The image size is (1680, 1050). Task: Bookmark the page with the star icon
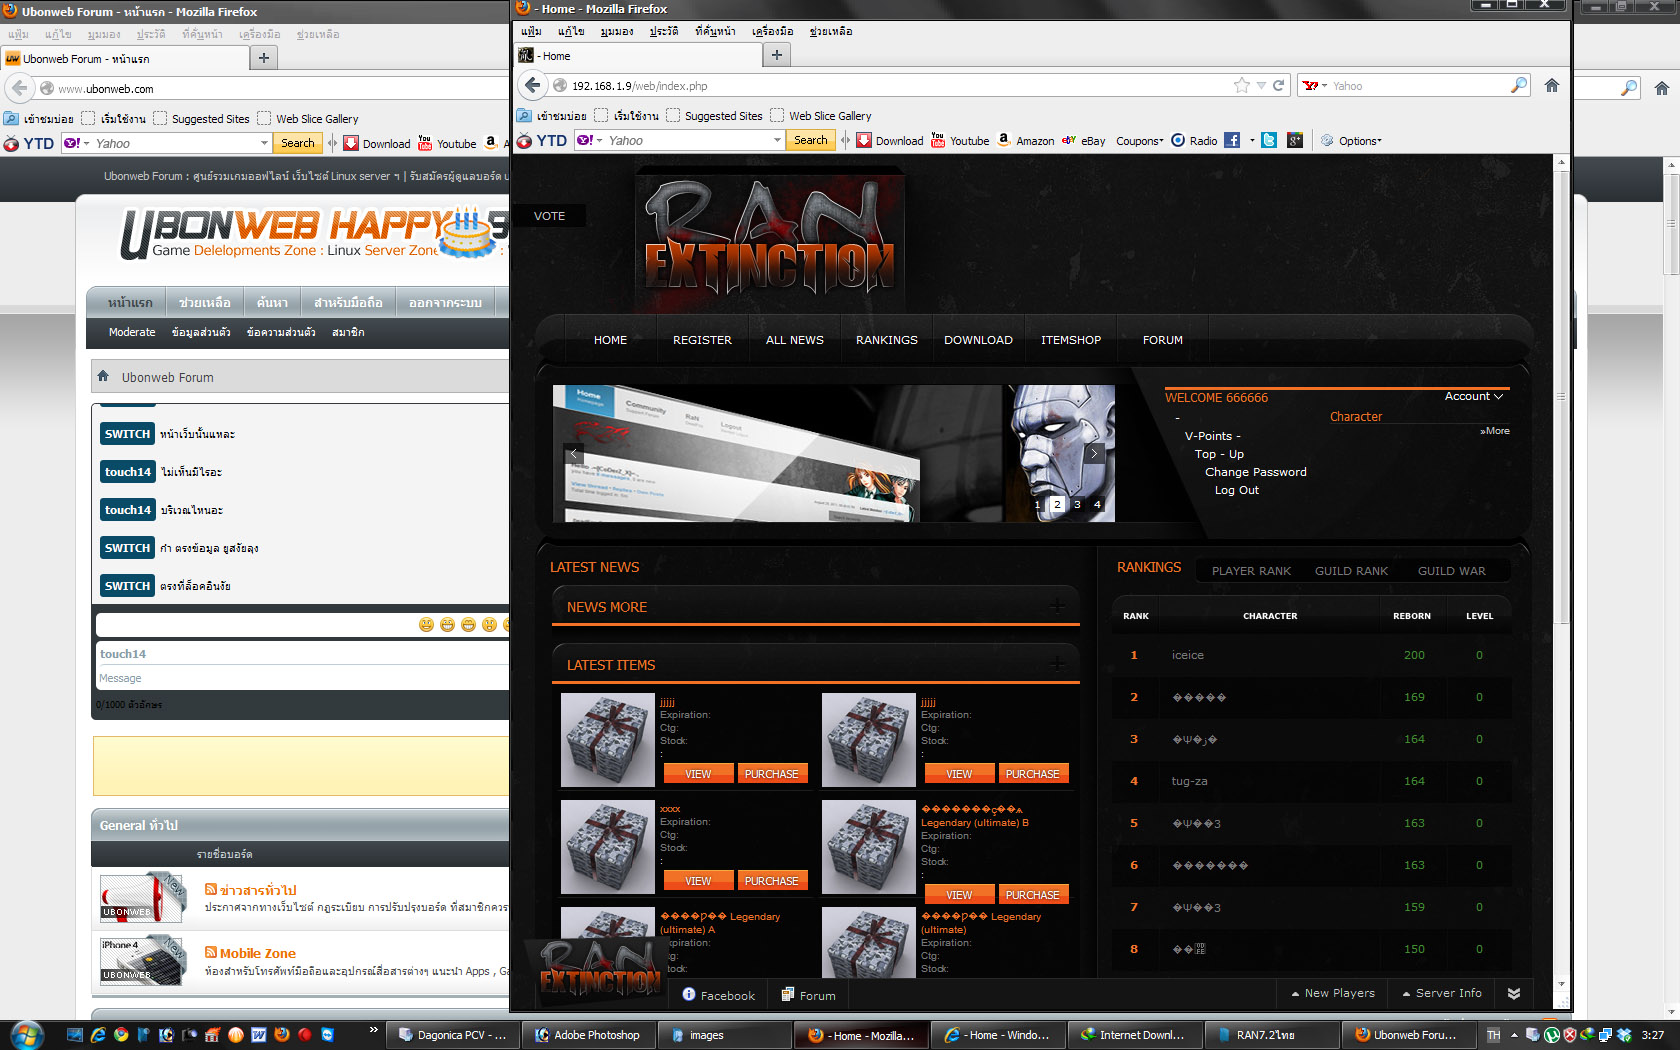[x=1242, y=86]
